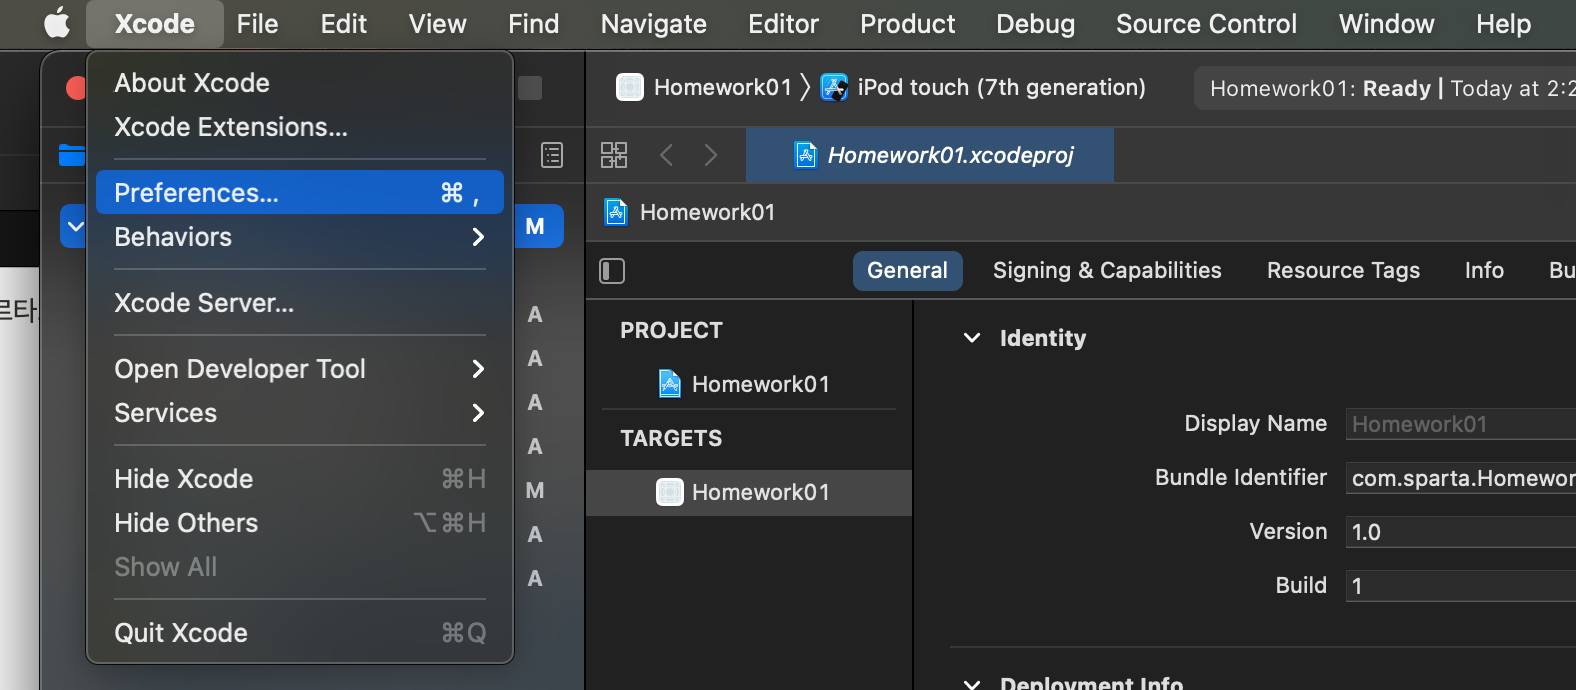Collapse the Identity section
This screenshot has height=690, width=1576.
coord(972,338)
